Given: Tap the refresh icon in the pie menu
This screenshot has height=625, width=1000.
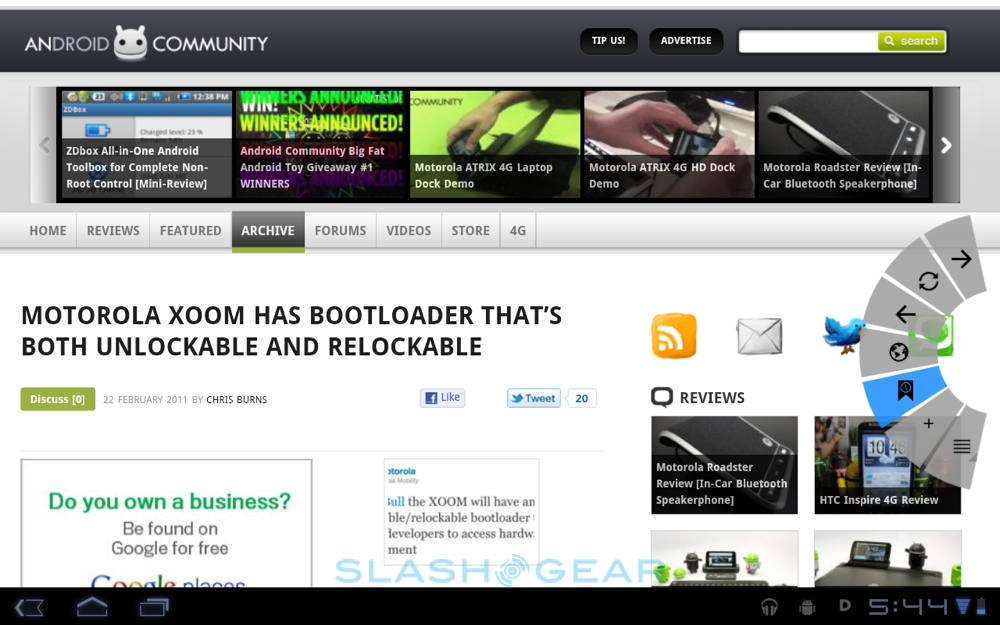Looking at the screenshot, I should [x=928, y=282].
